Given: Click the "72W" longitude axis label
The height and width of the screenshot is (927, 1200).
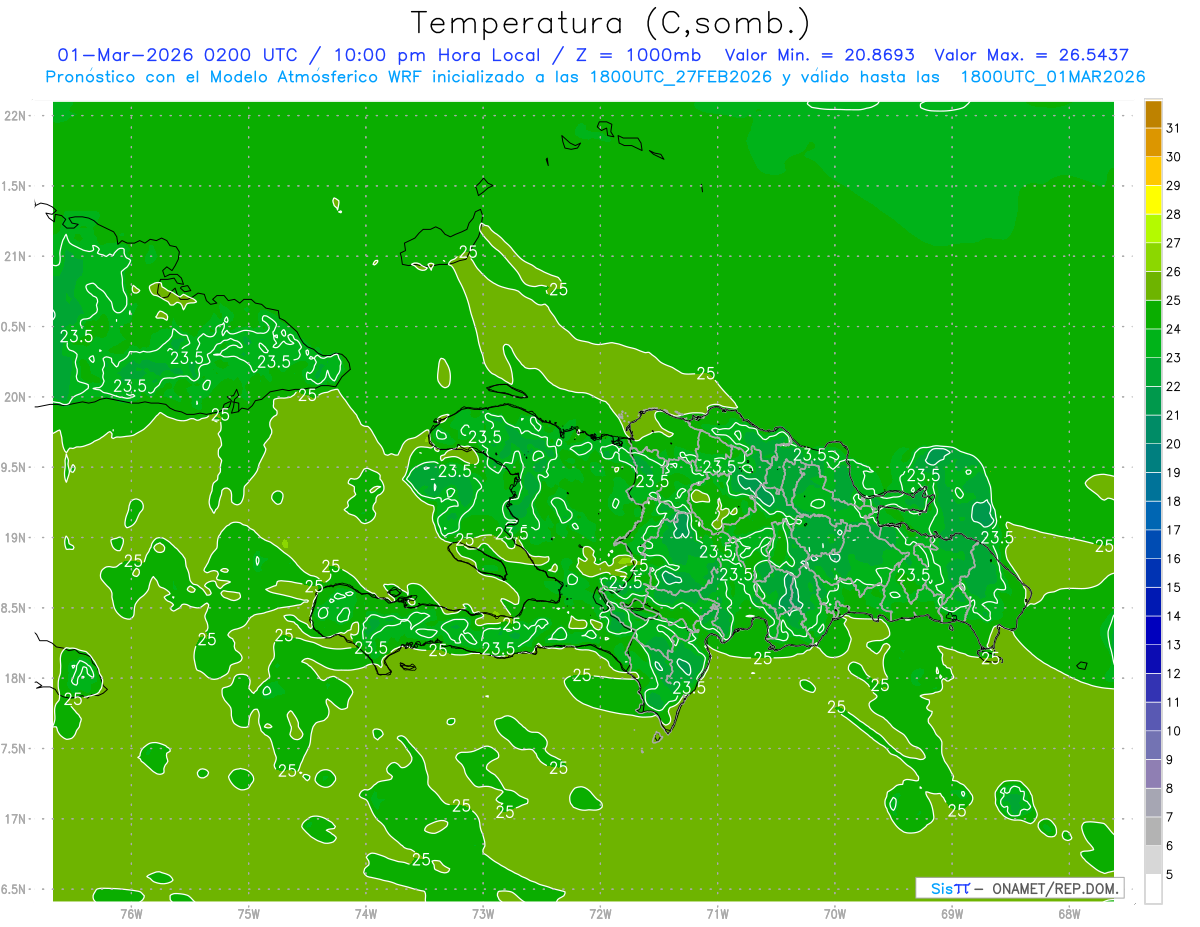Looking at the screenshot, I should (x=600, y=914).
